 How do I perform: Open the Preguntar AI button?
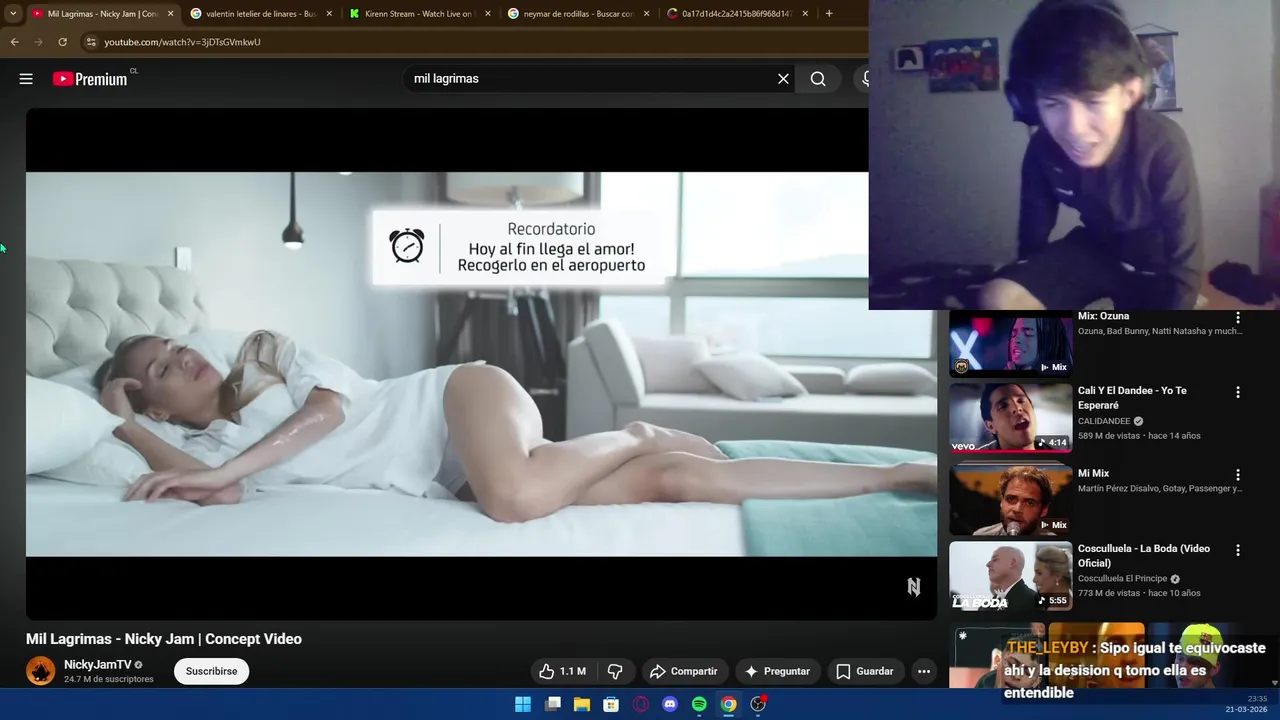click(778, 671)
